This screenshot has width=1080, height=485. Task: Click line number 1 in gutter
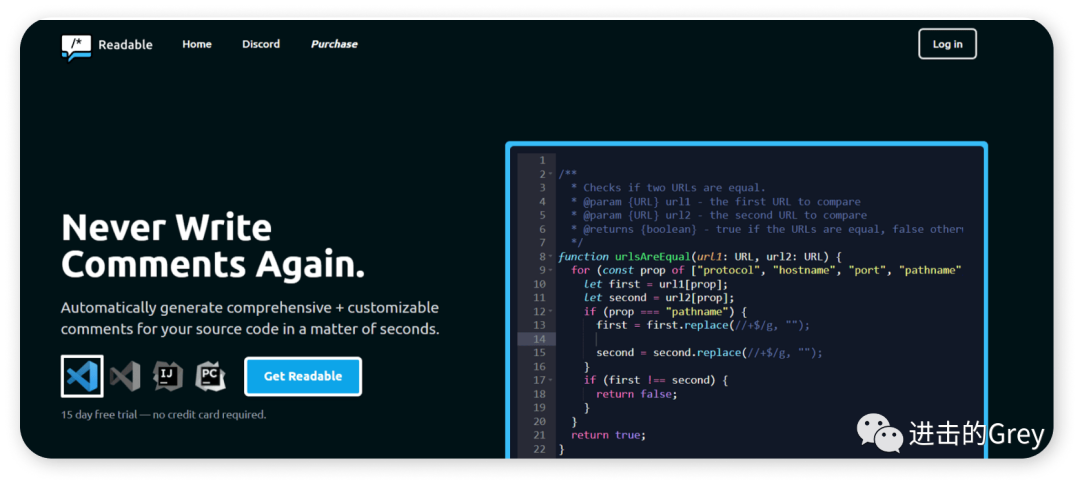click(x=543, y=161)
